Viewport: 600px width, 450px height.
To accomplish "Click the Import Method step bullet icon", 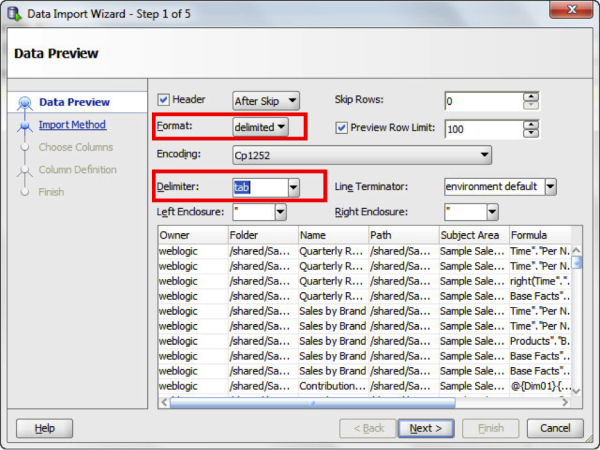I will (x=23, y=125).
